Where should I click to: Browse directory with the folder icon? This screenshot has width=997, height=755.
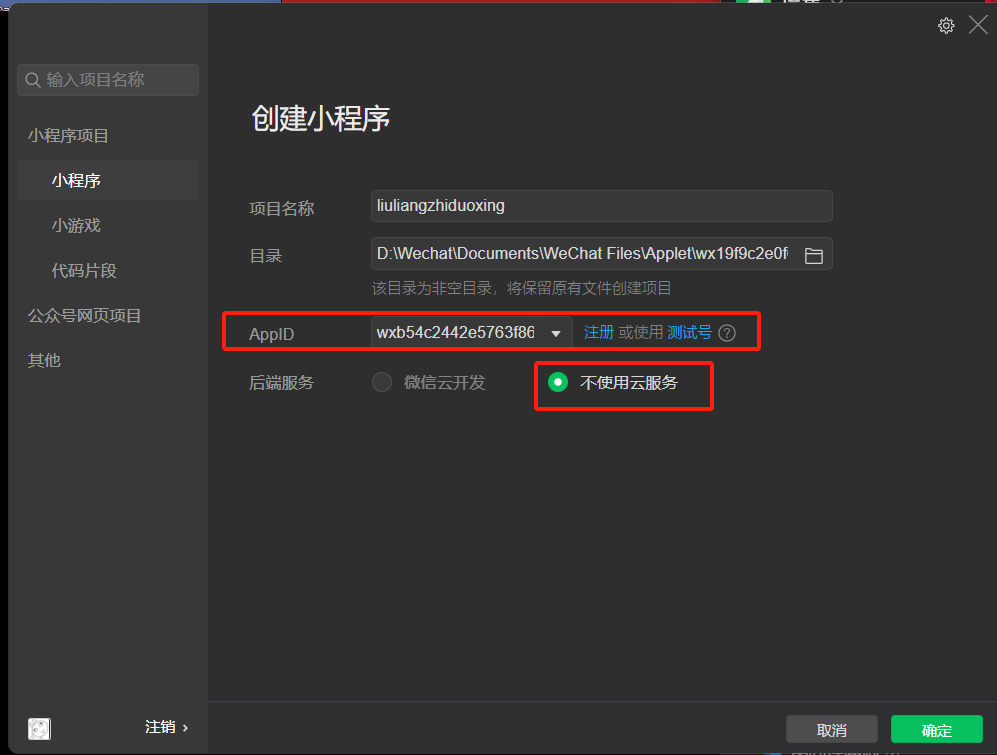(x=814, y=256)
